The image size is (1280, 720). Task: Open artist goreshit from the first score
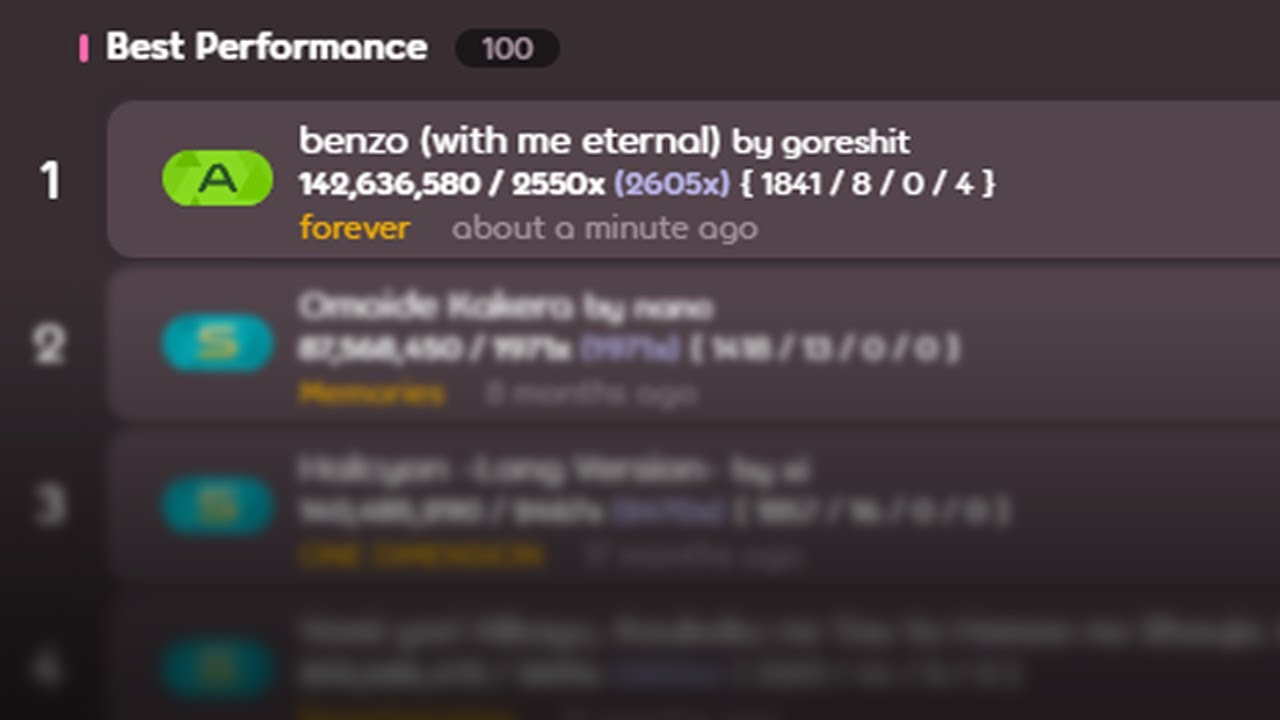[846, 143]
